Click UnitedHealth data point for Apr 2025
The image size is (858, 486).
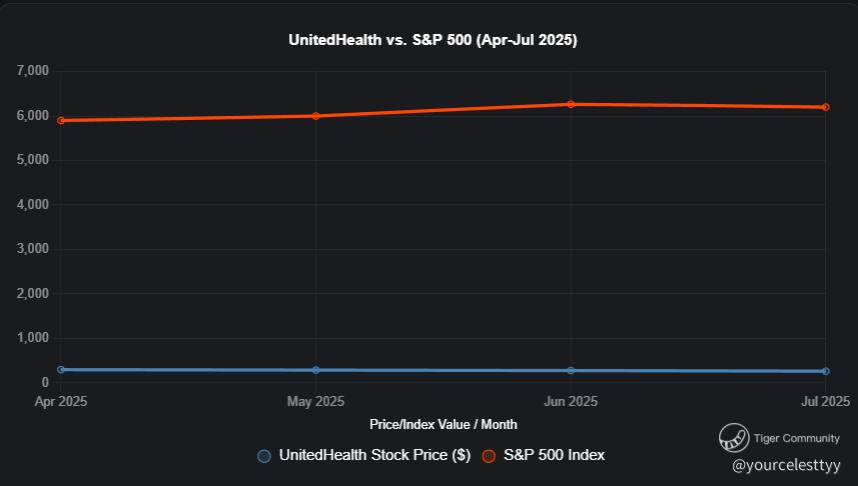61,370
